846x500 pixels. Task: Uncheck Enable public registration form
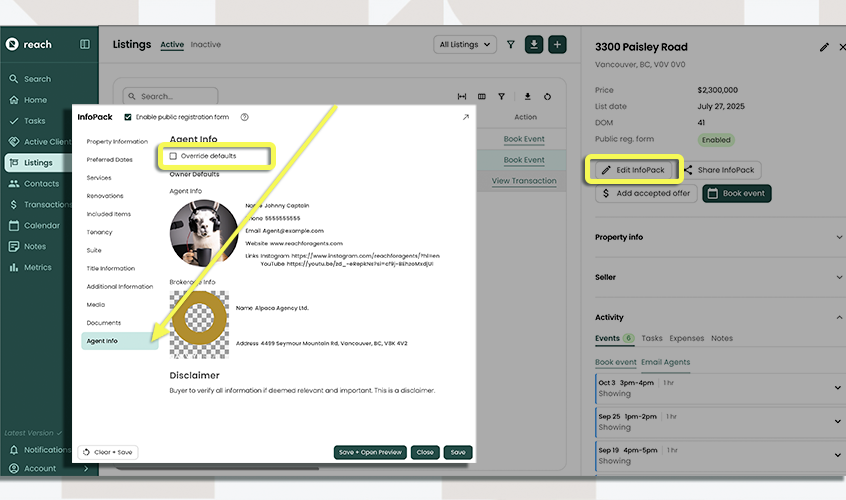127,117
